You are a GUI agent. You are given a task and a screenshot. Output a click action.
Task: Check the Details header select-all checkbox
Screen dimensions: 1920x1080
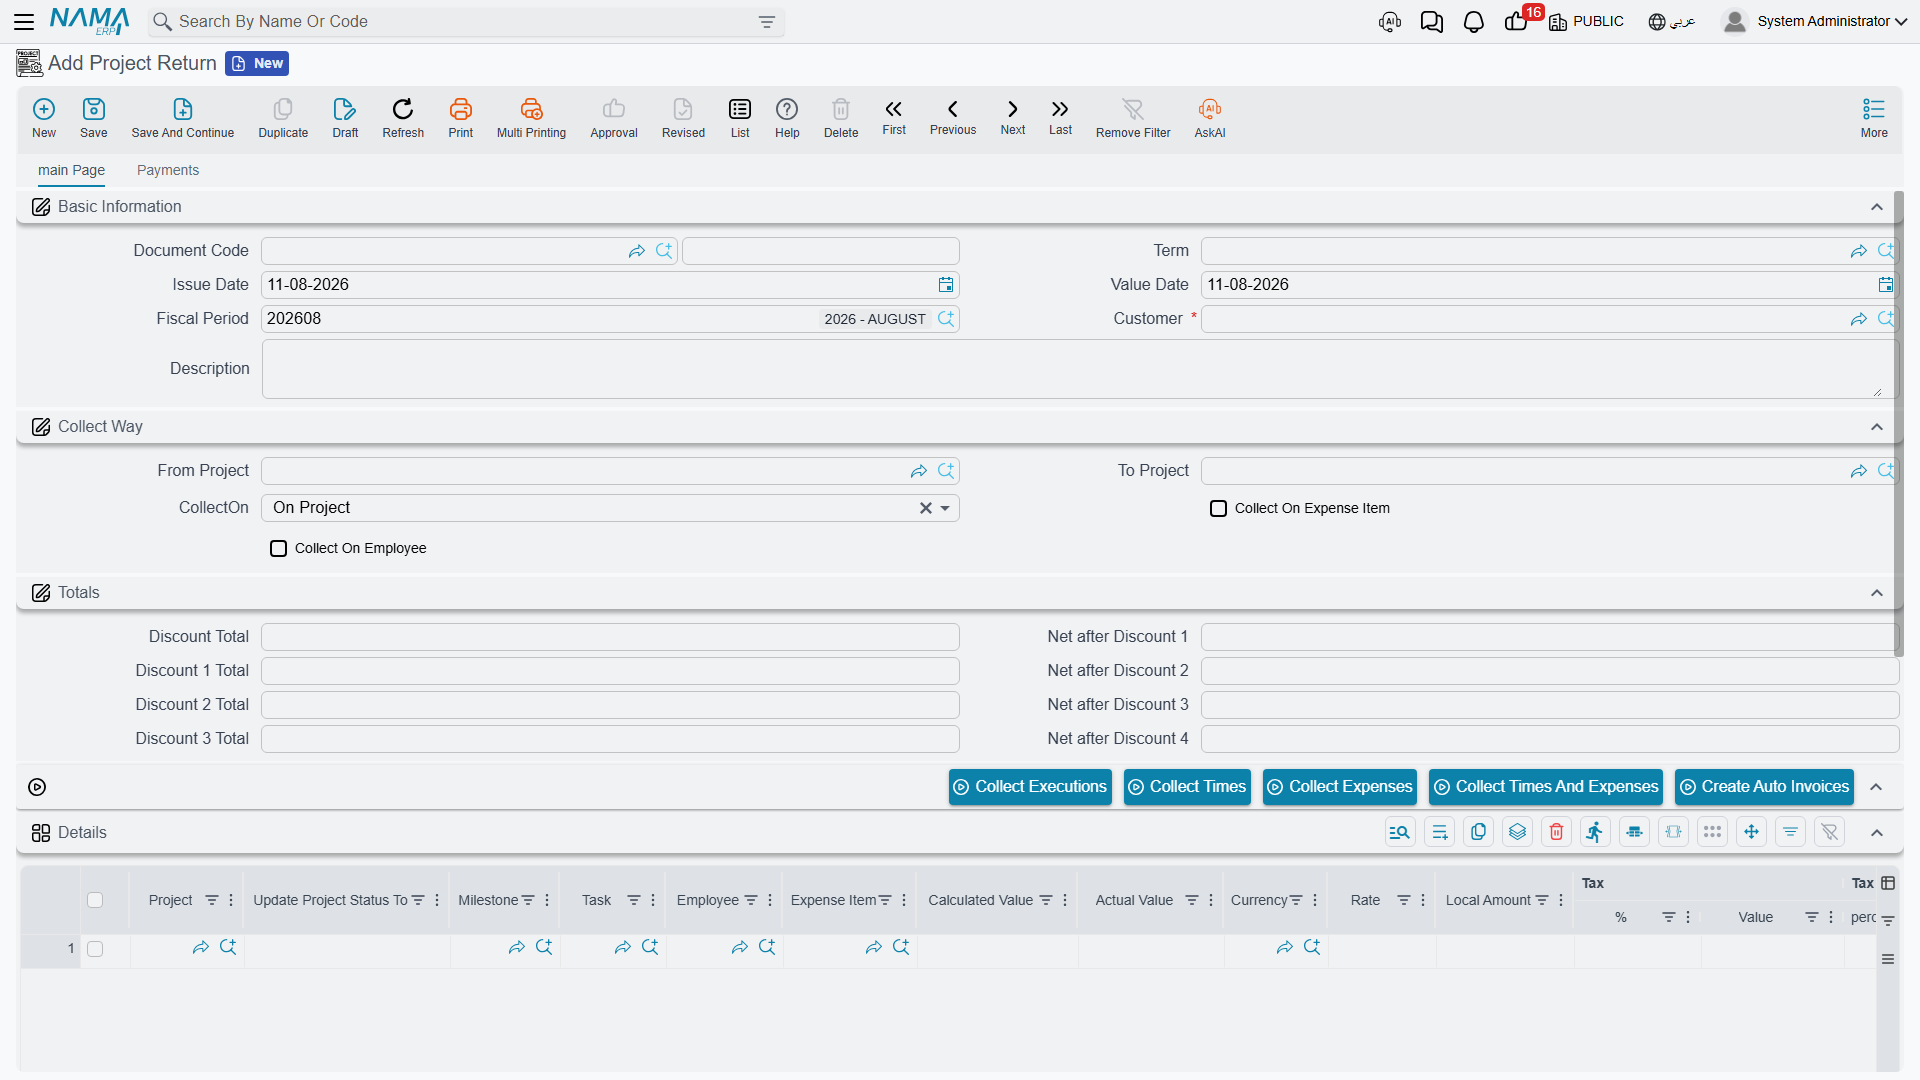pos(95,900)
